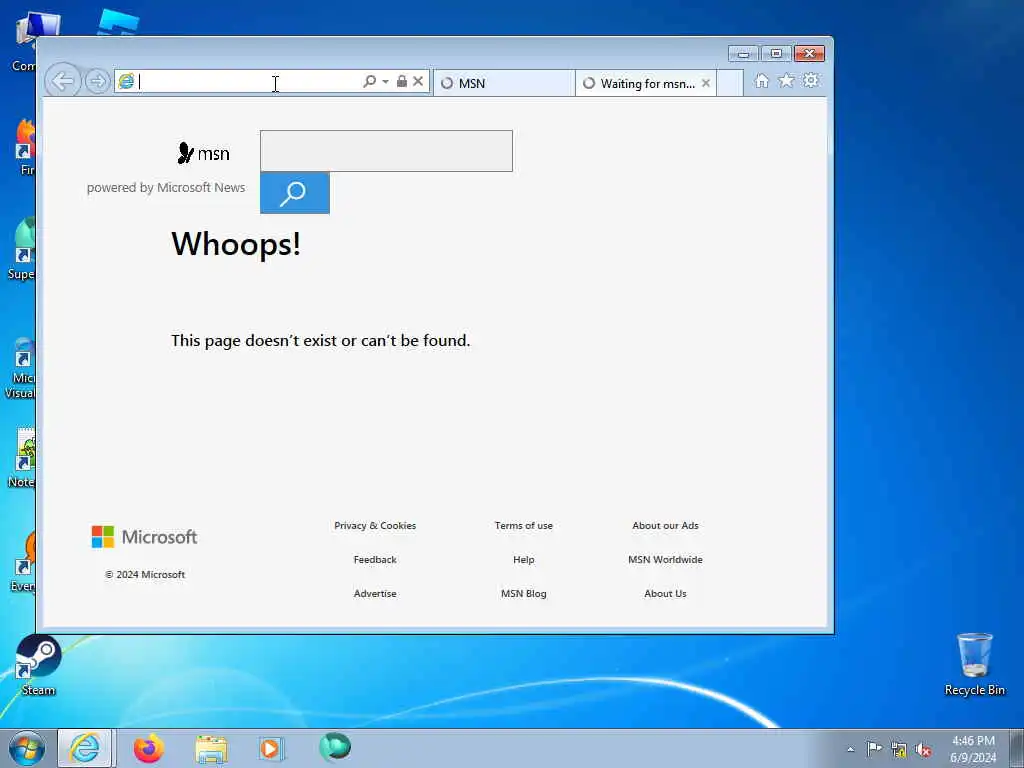Open the Advertise link
Viewport: 1024px width, 768px height.
point(375,594)
